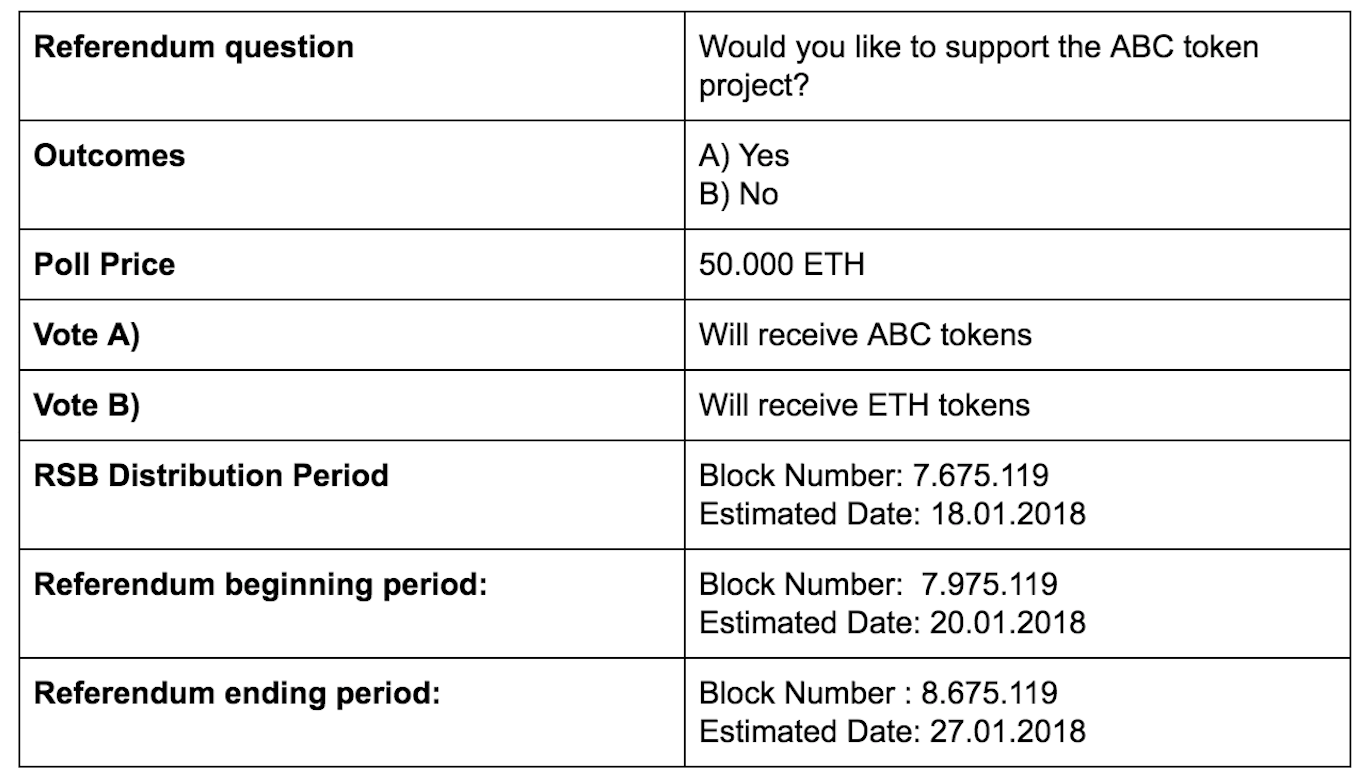Select estimated date 27.01.2018 line

pos(892,731)
